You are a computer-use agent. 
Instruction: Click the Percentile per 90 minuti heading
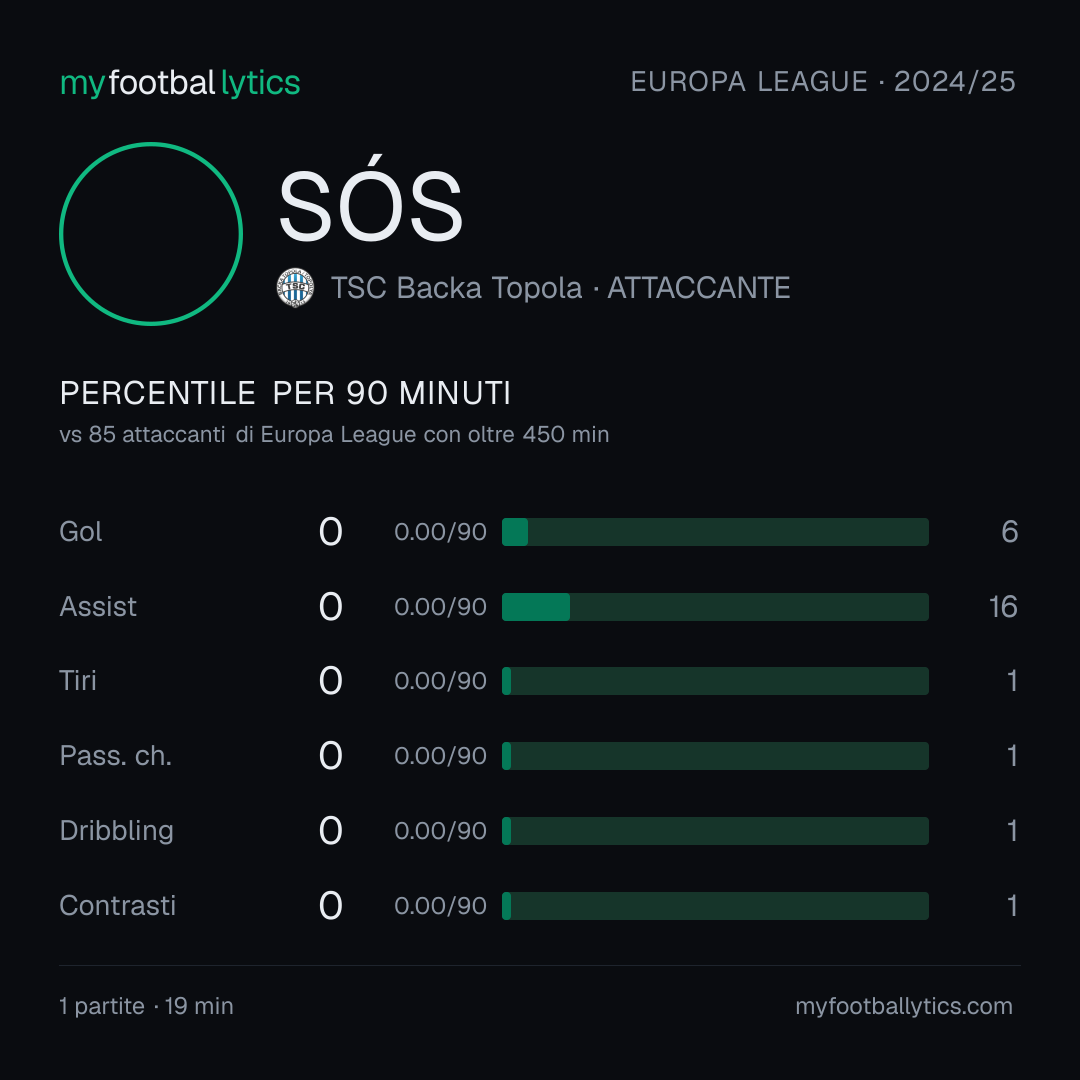coord(285,393)
